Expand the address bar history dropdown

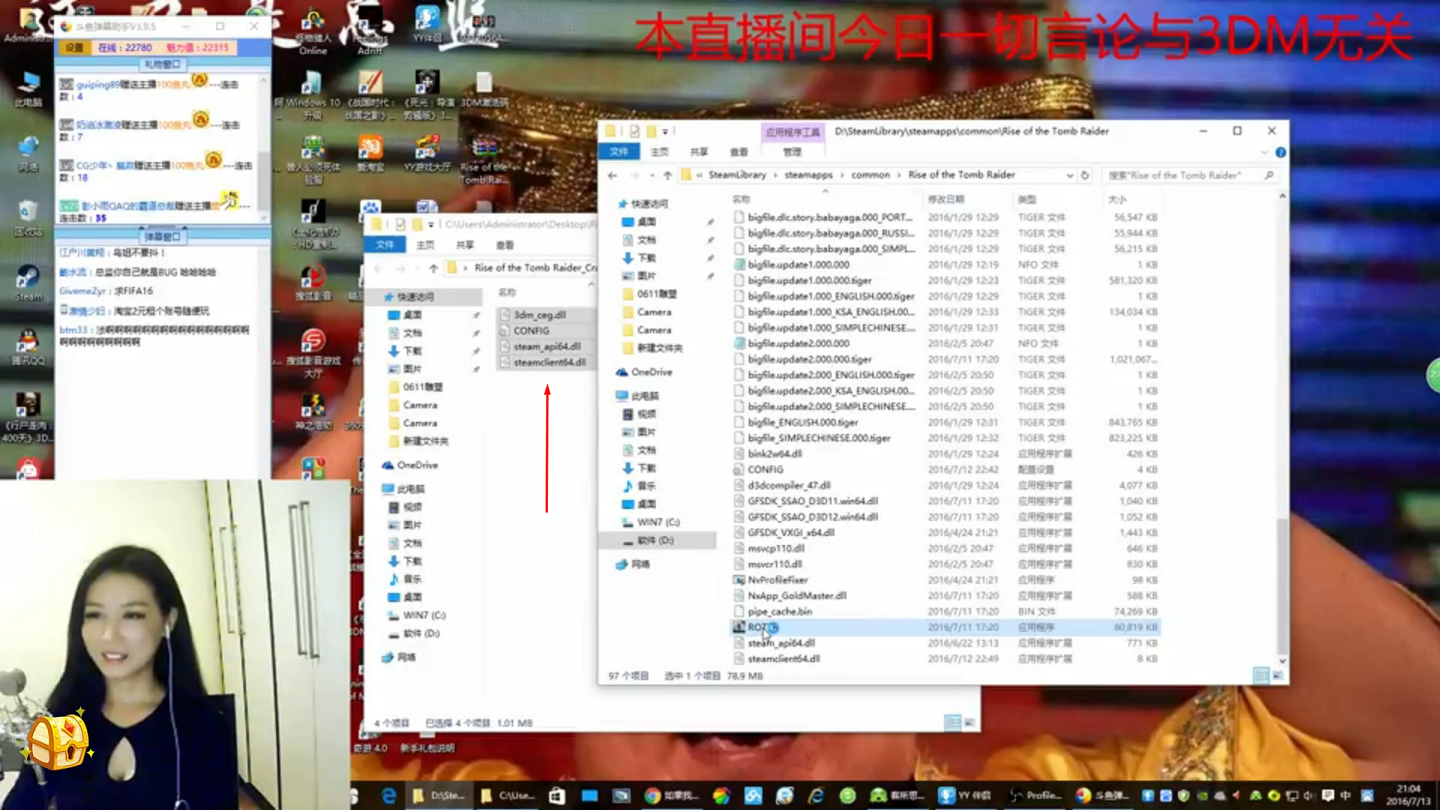(x=1069, y=175)
